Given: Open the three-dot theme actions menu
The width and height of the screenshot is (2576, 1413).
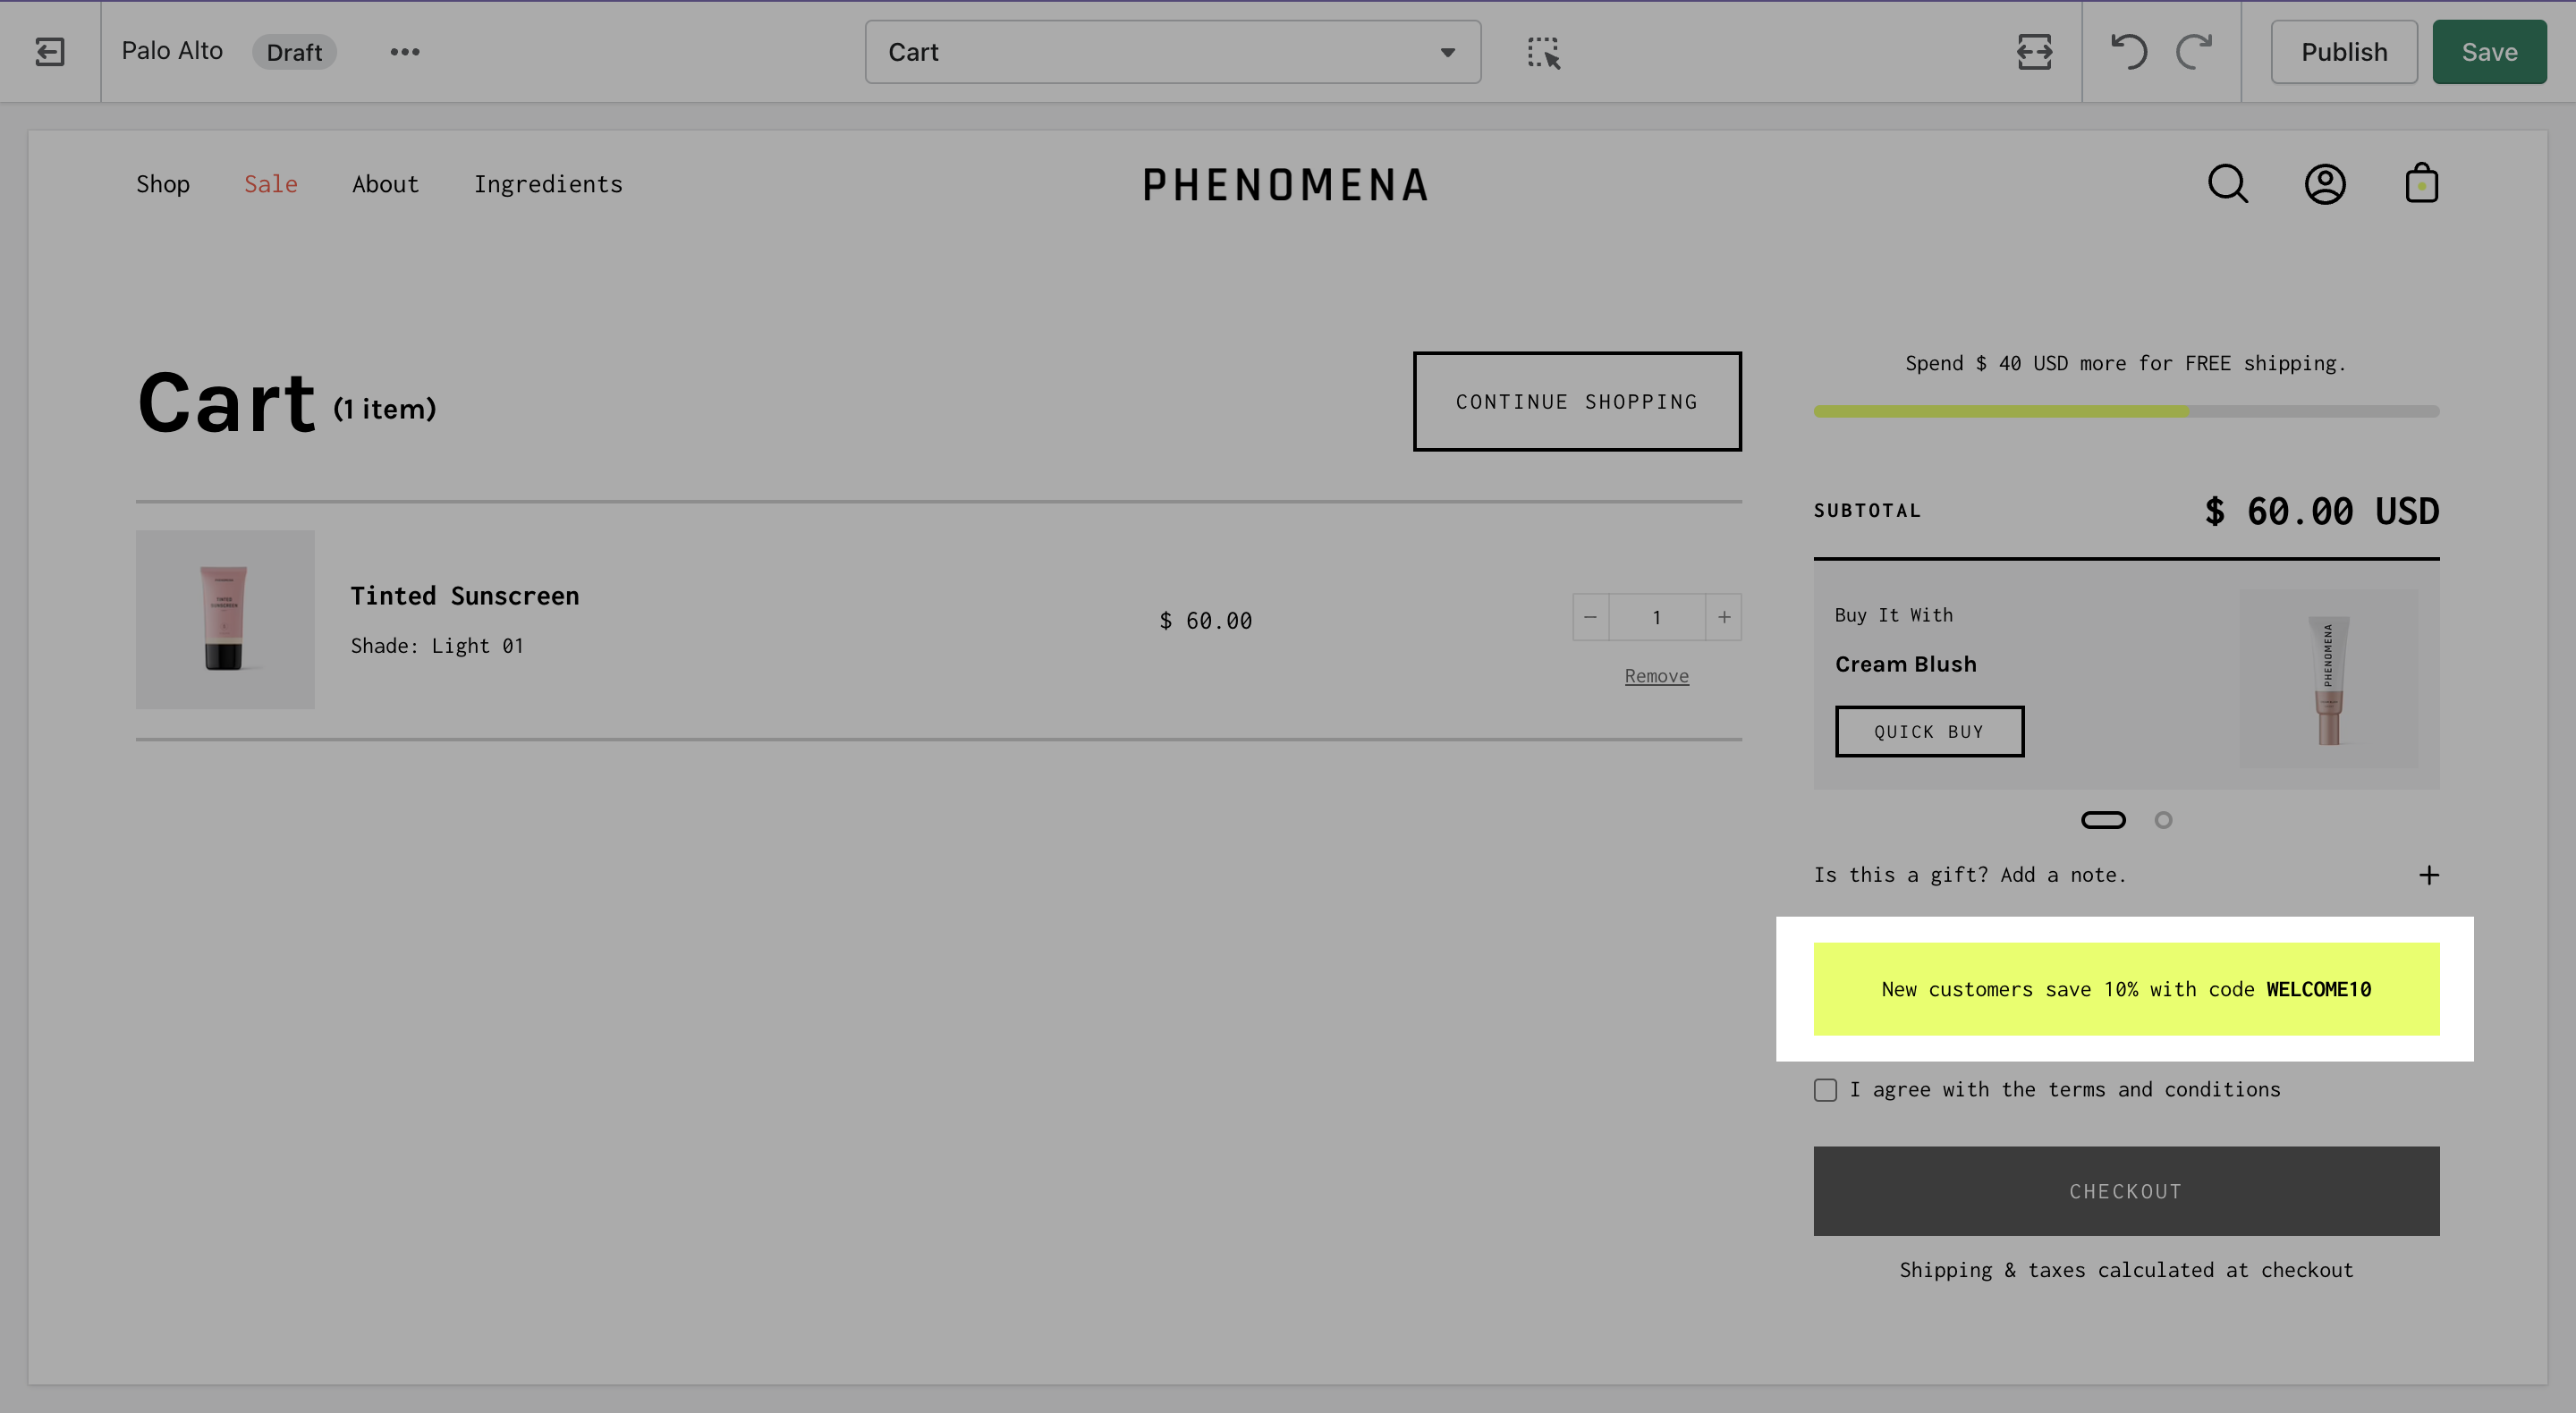Looking at the screenshot, I should point(404,52).
